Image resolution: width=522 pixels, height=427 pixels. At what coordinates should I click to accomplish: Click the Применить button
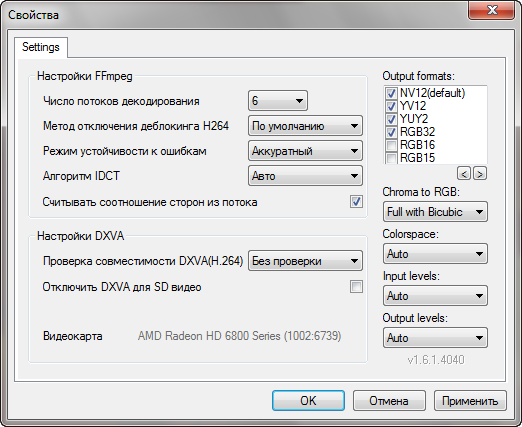click(x=470, y=400)
